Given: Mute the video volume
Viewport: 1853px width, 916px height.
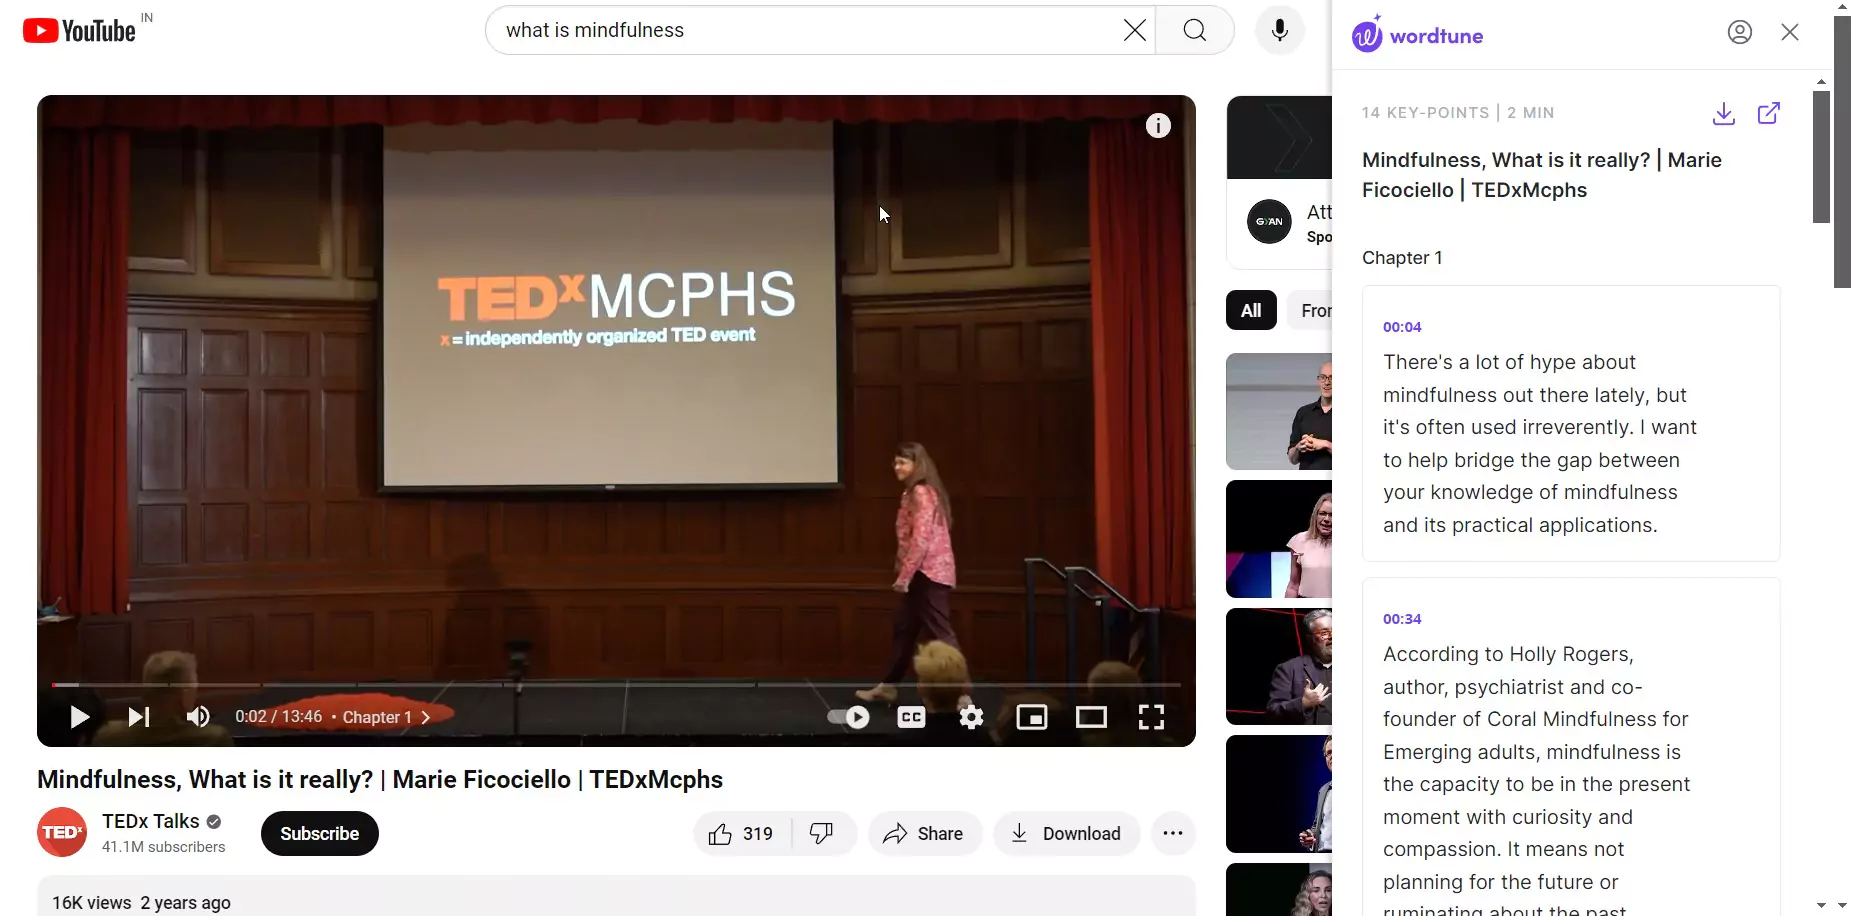Looking at the screenshot, I should (x=198, y=717).
